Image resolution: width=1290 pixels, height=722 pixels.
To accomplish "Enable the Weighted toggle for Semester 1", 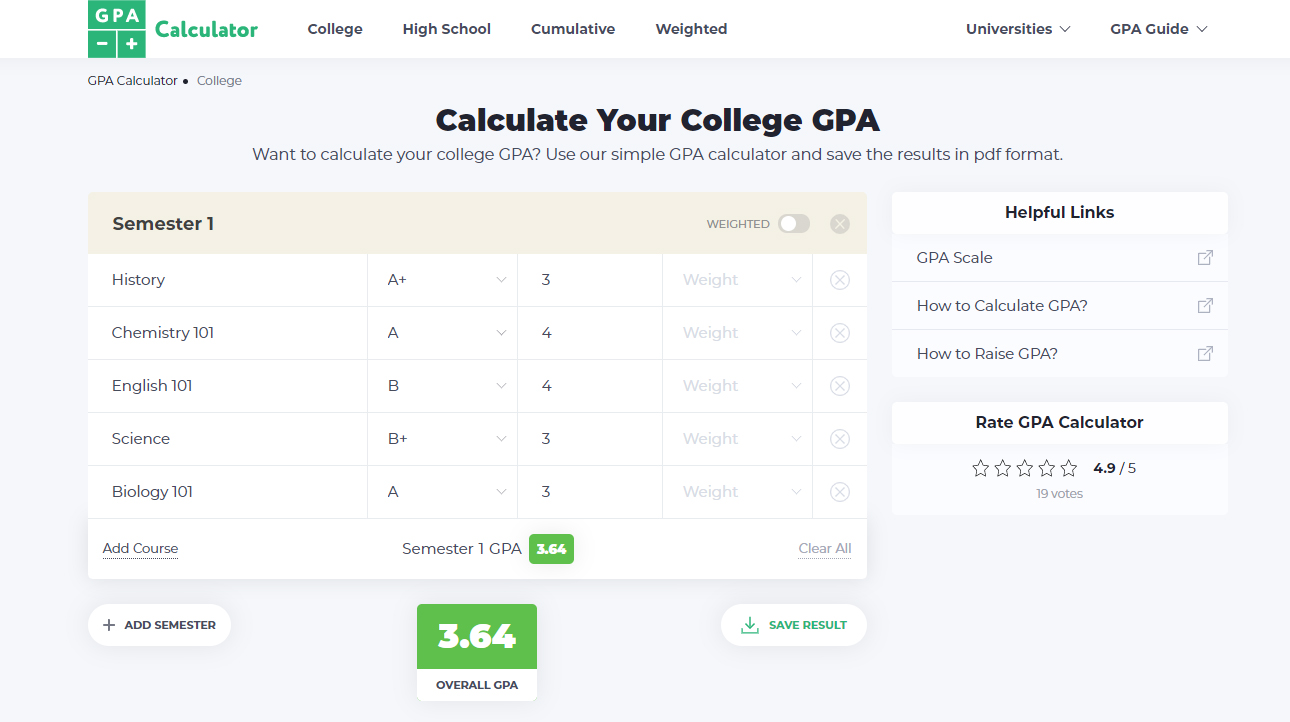I will [794, 224].
